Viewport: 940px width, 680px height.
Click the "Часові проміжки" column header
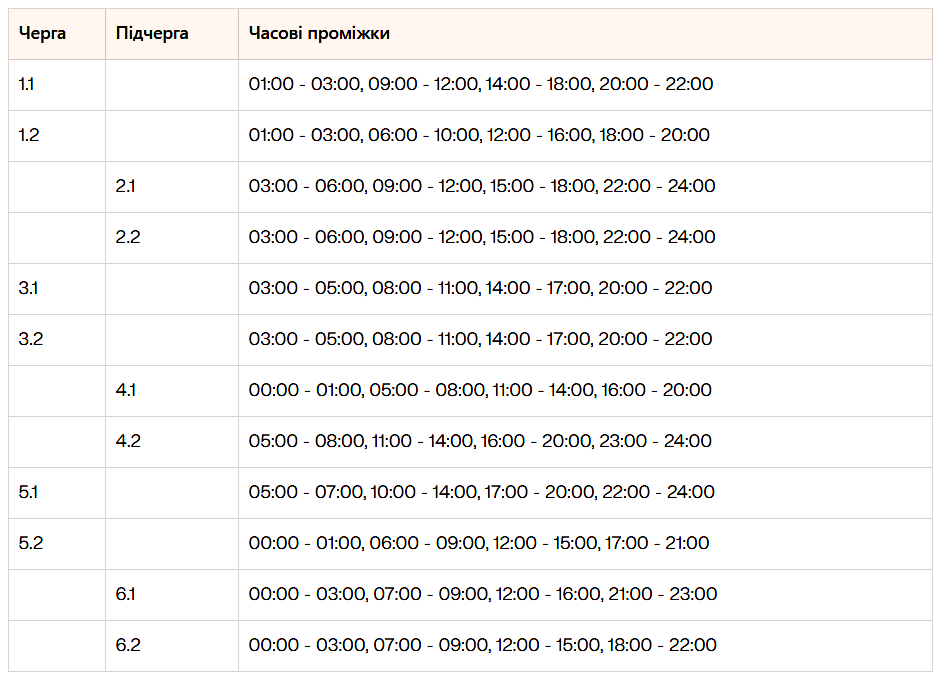point(319,34)
